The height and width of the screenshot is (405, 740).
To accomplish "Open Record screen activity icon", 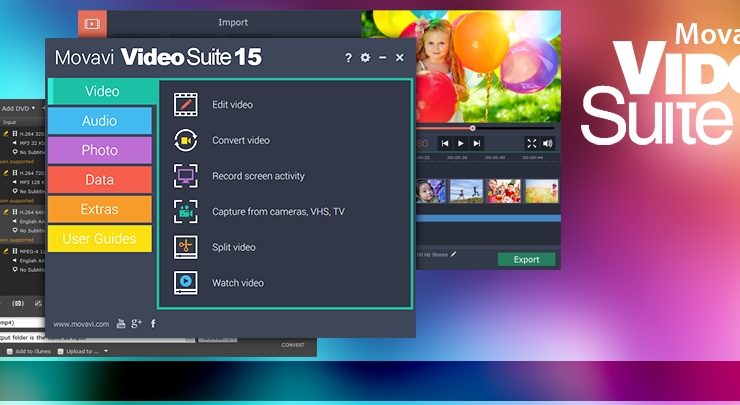I will click(x=185, y=176).
